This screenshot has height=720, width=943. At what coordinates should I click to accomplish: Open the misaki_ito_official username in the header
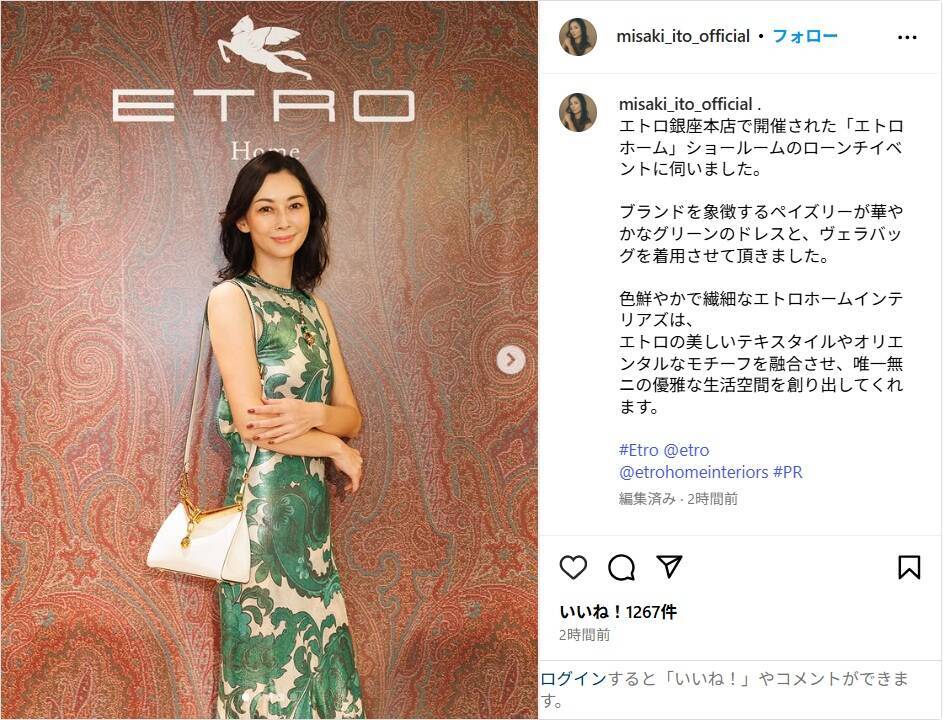(683, 36)
